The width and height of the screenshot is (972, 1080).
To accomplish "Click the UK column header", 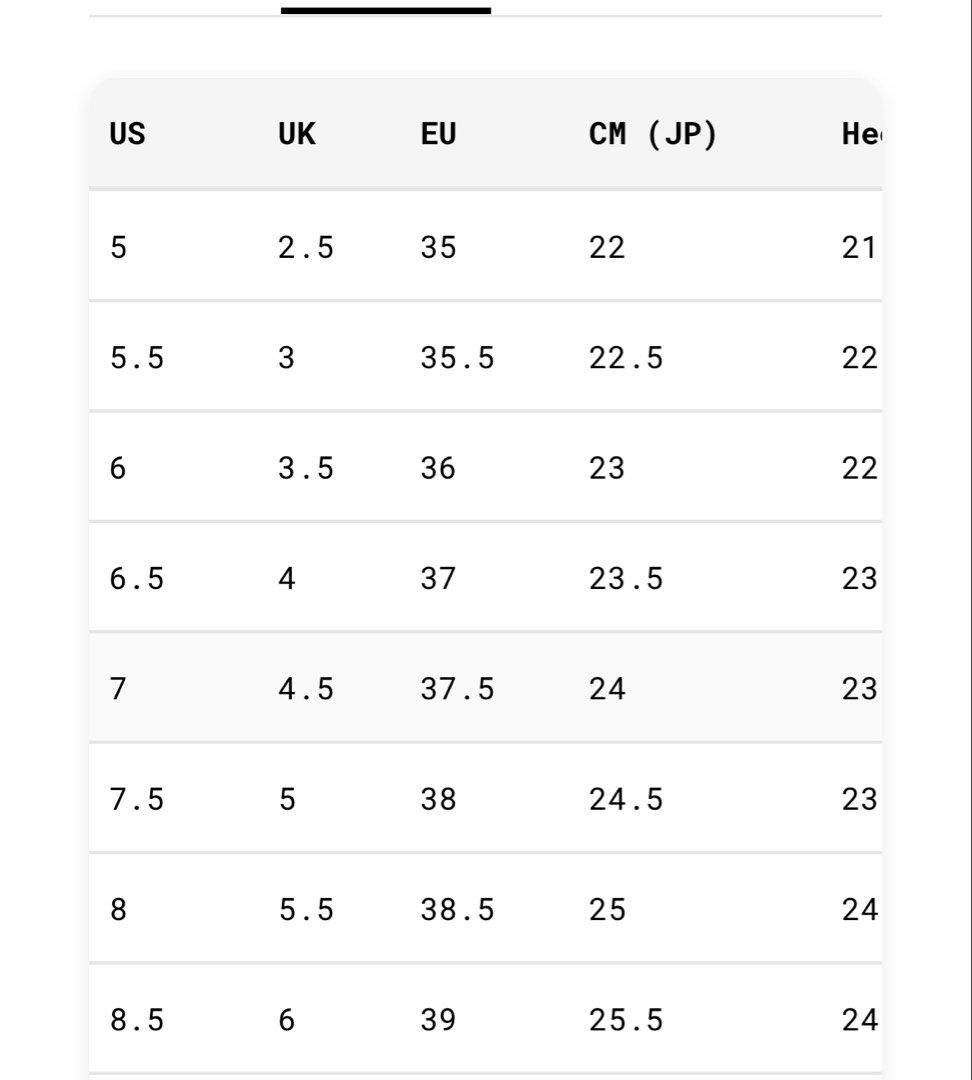I will [x=297, y=134].
